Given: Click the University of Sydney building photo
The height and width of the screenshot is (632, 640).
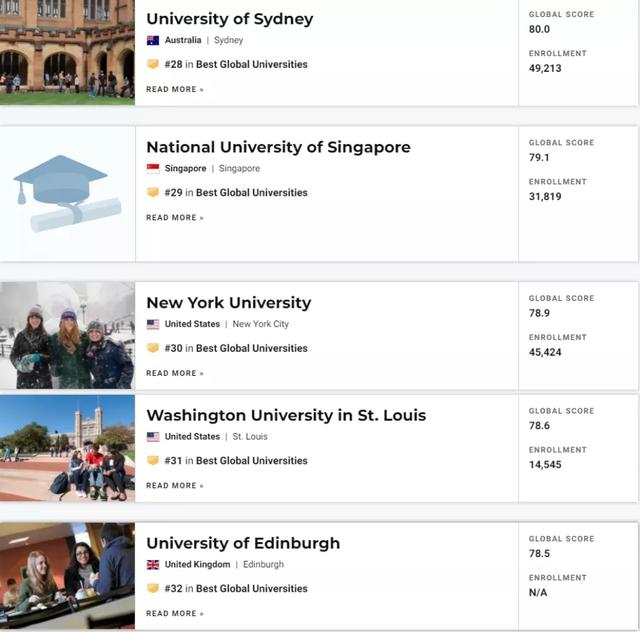Looking at the screenshot, I should pos(67,50).
